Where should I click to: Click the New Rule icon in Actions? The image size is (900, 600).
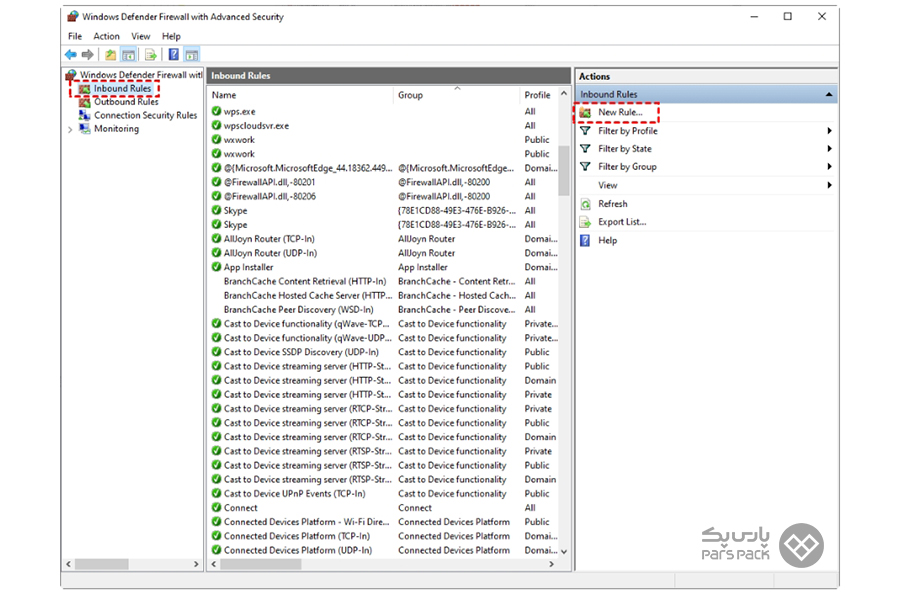585,113
